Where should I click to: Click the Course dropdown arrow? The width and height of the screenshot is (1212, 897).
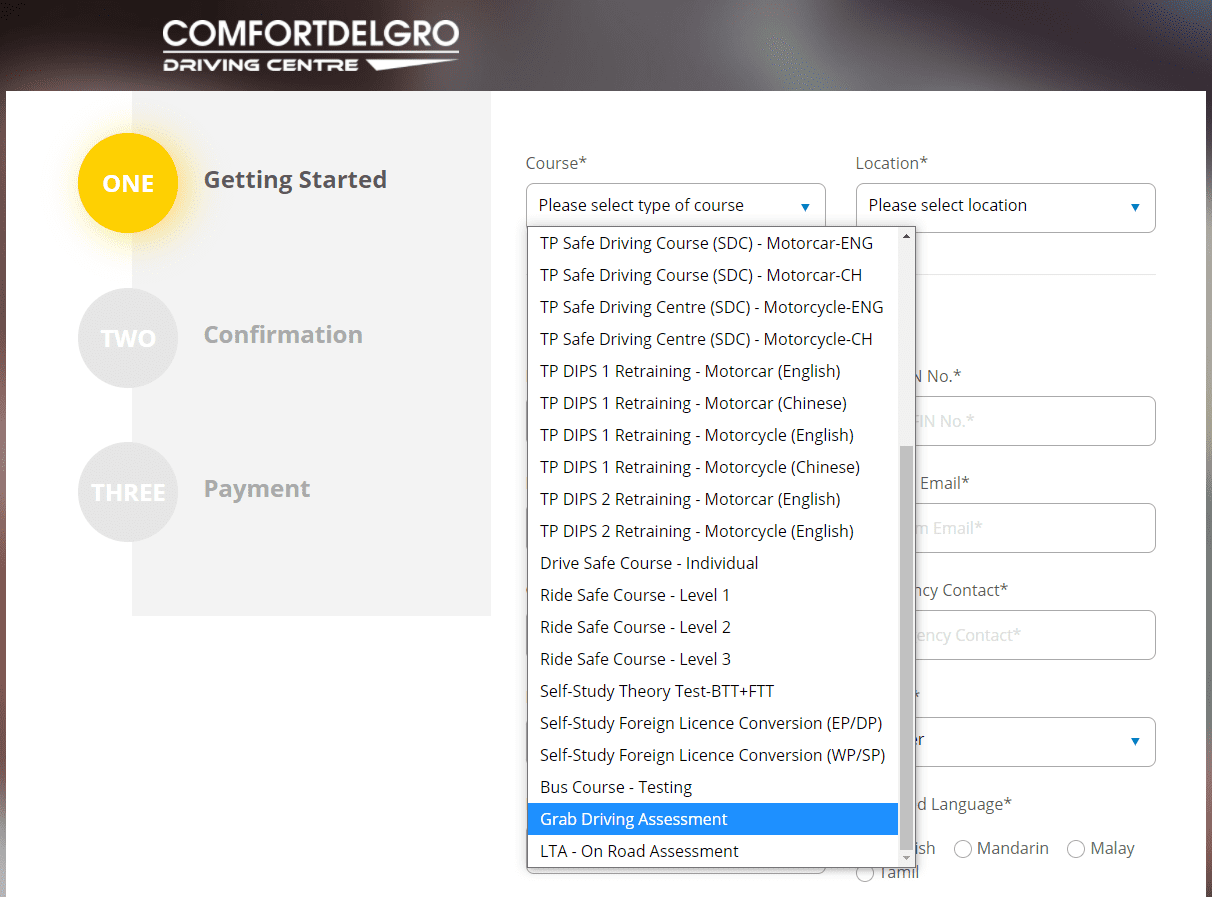tap(805, 207)
